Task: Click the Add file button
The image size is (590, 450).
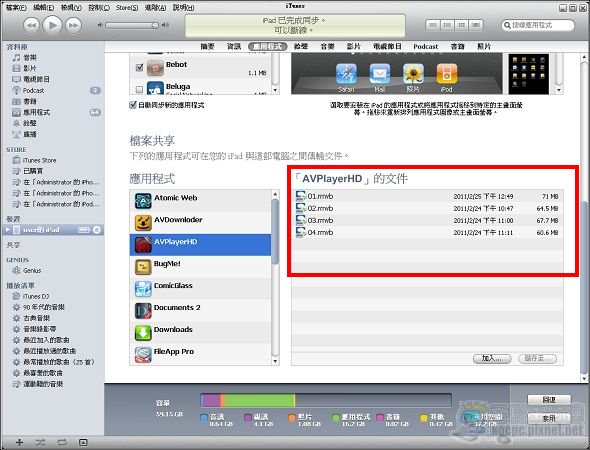Action: [x=492, y=358]
